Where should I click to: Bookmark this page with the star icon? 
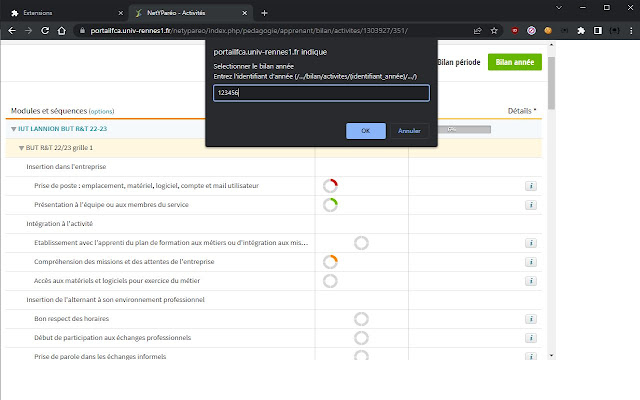click(494, 31)
